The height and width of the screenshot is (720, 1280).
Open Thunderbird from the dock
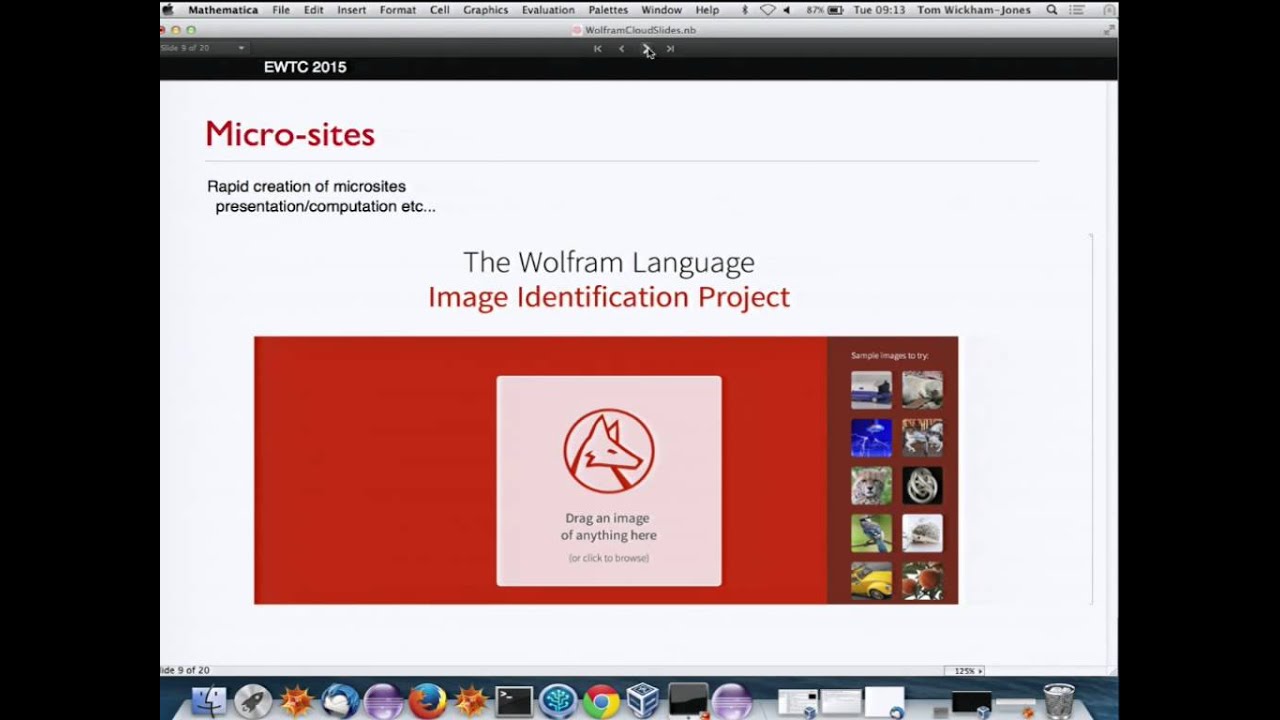pyautogui.click(x=341, y=701)
